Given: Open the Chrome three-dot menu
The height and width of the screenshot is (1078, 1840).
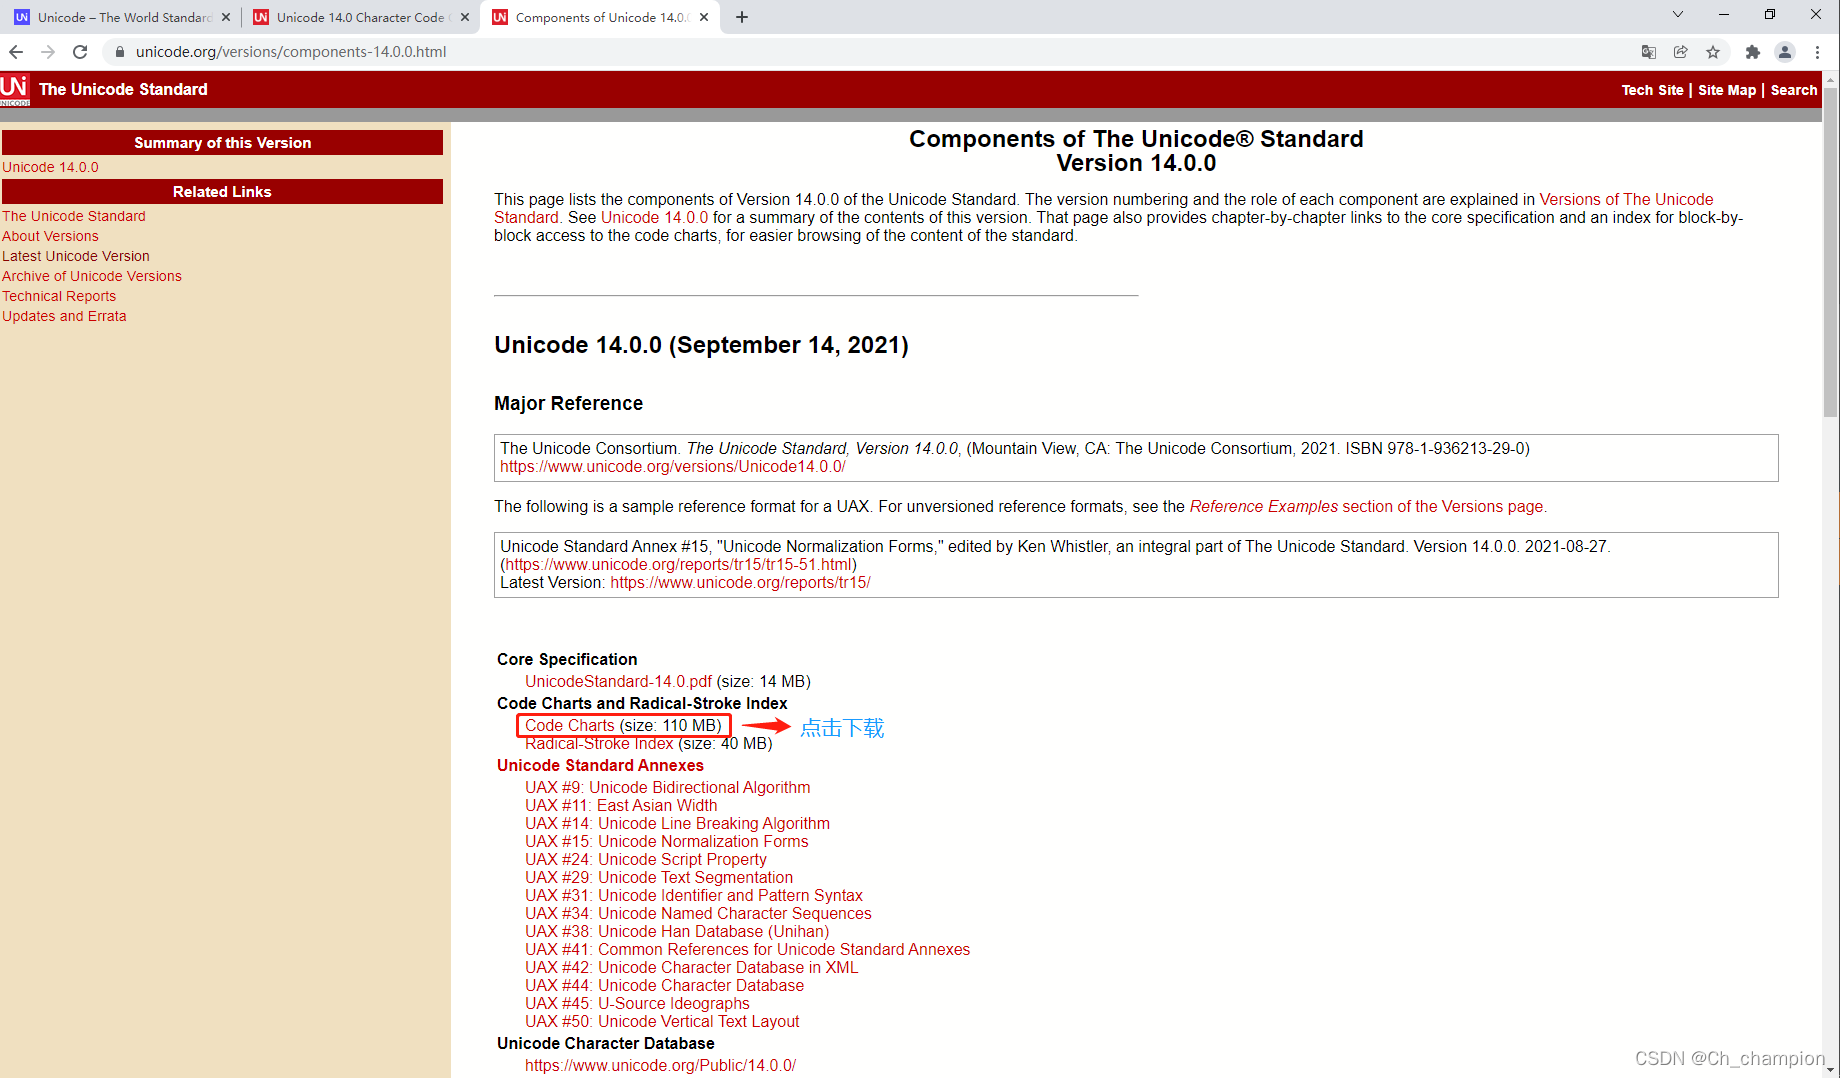Looking at the screenshot, I should [1817, 52].
